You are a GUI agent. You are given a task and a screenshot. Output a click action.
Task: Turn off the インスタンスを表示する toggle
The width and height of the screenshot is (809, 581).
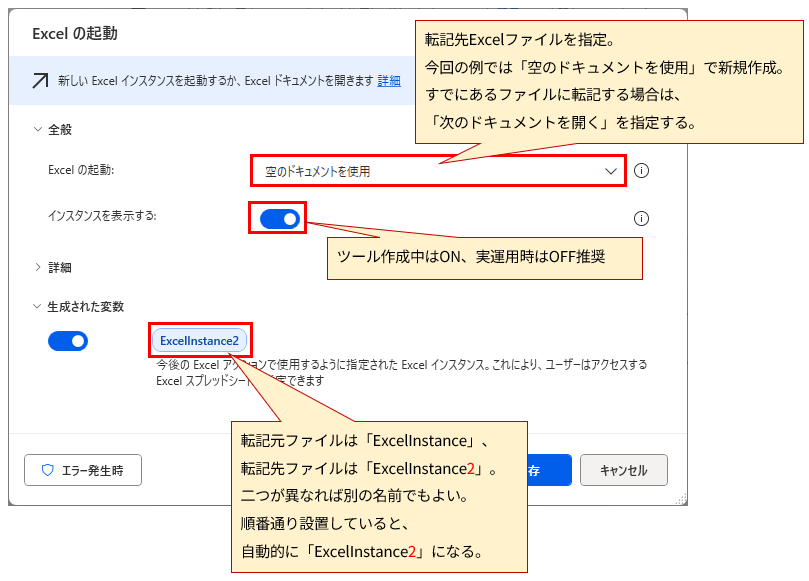[278, 218]
